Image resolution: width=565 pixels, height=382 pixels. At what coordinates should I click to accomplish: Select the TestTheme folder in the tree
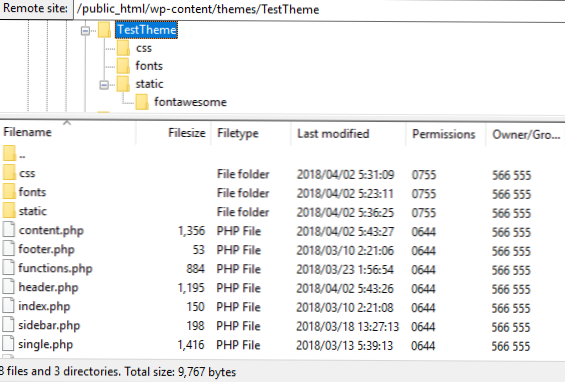coord(147,30)
